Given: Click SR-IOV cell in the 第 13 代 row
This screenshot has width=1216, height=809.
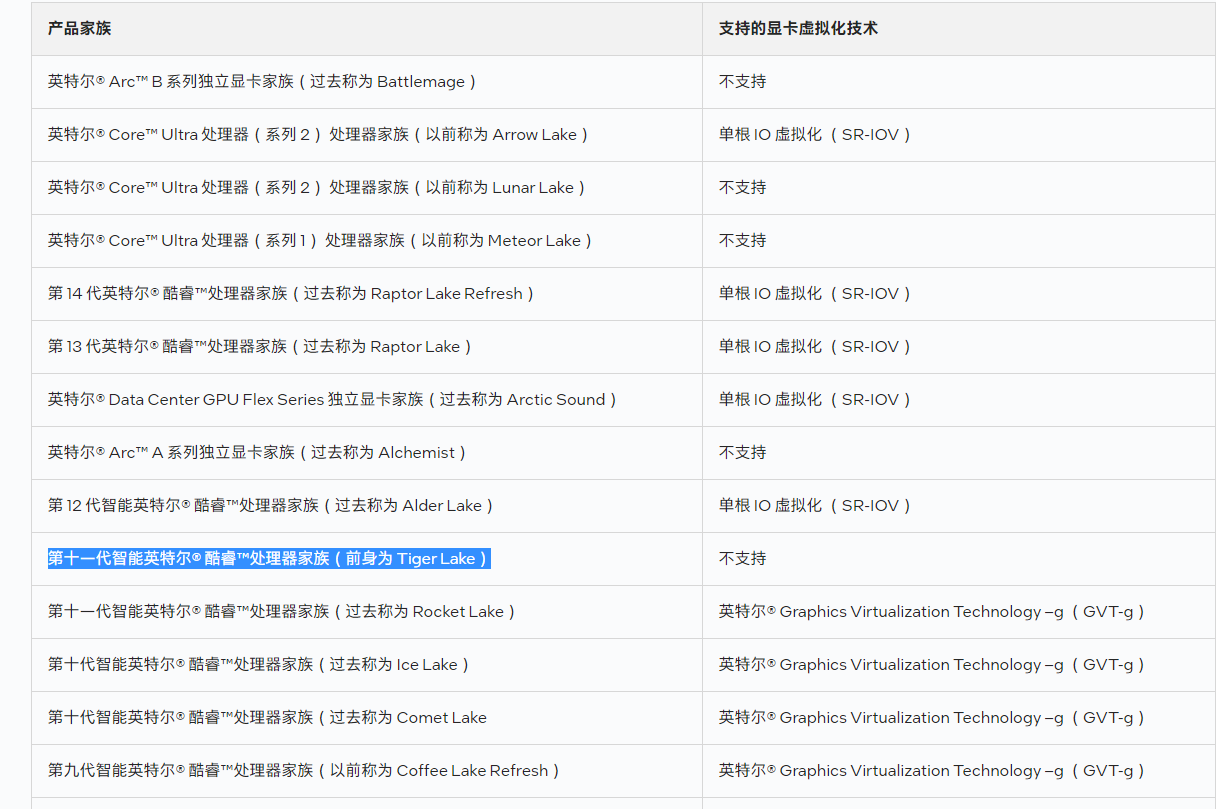Looking at the screenshot, I should coord(816,347).
